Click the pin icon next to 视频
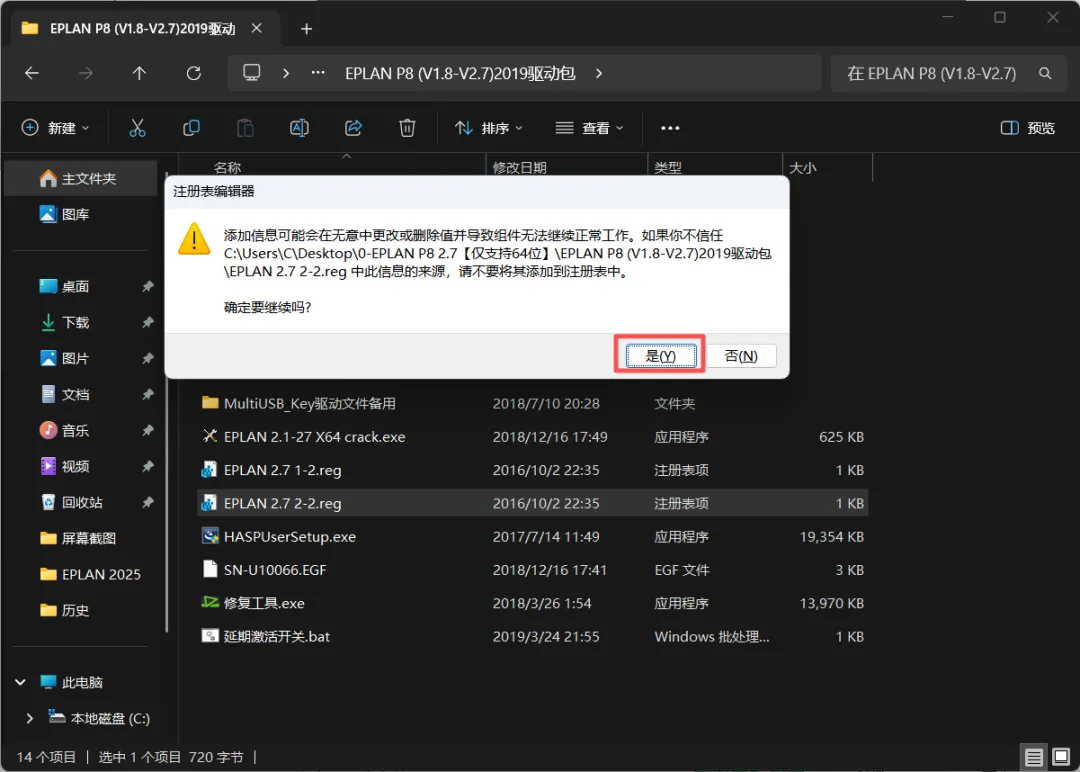The image size is (1080, 772). 147,466
